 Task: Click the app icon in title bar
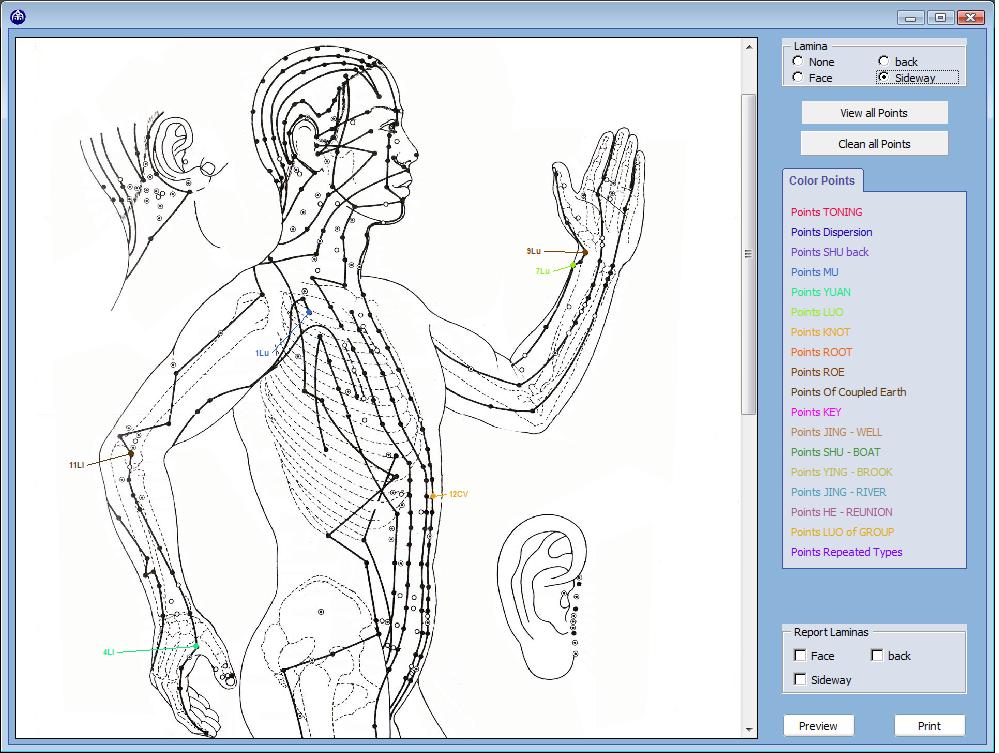[18, 16]
